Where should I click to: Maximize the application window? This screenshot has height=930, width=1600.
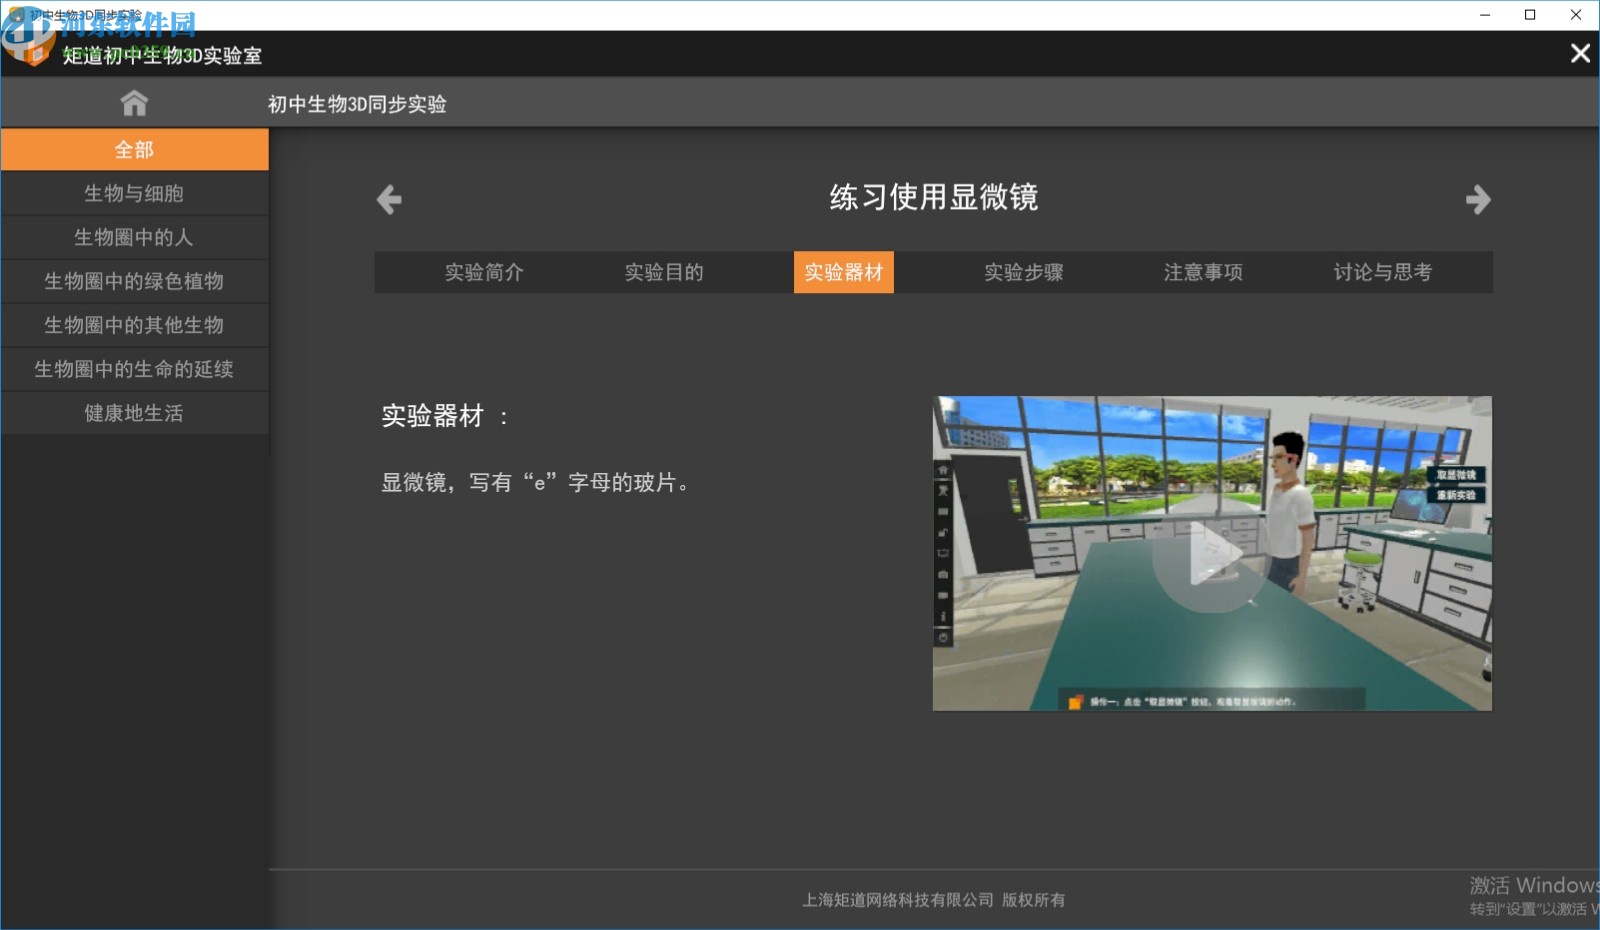click(1530, 15)
